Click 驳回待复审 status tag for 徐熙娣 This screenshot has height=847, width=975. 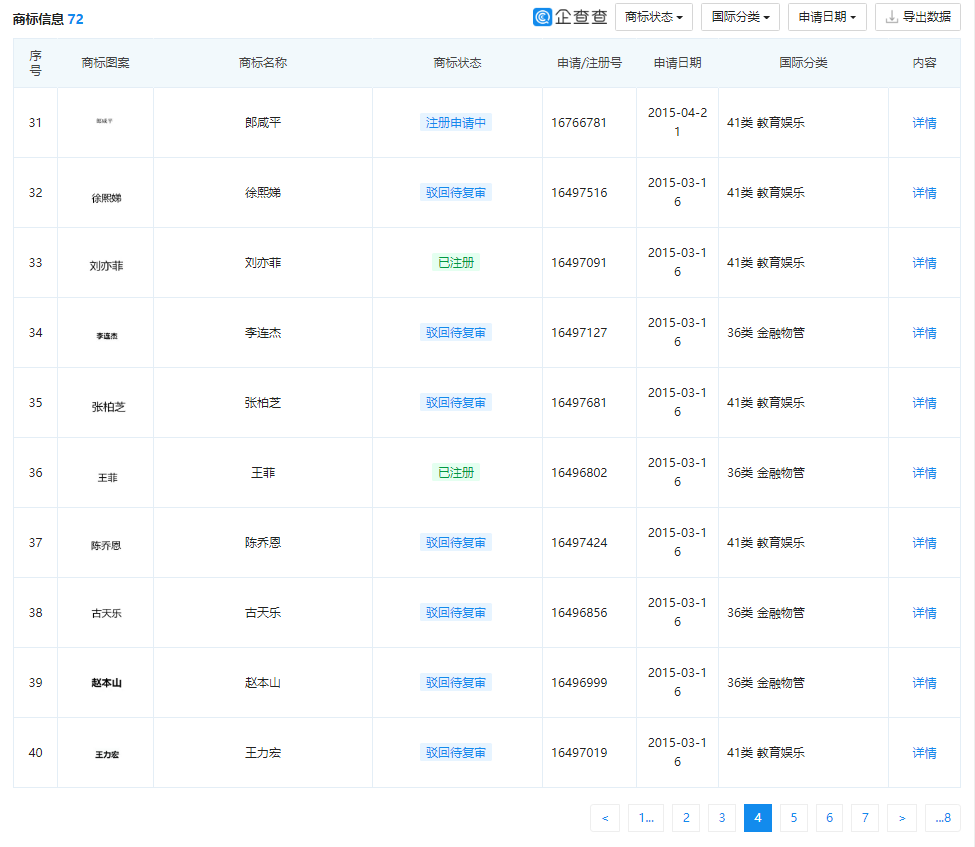tap(456, 193)
